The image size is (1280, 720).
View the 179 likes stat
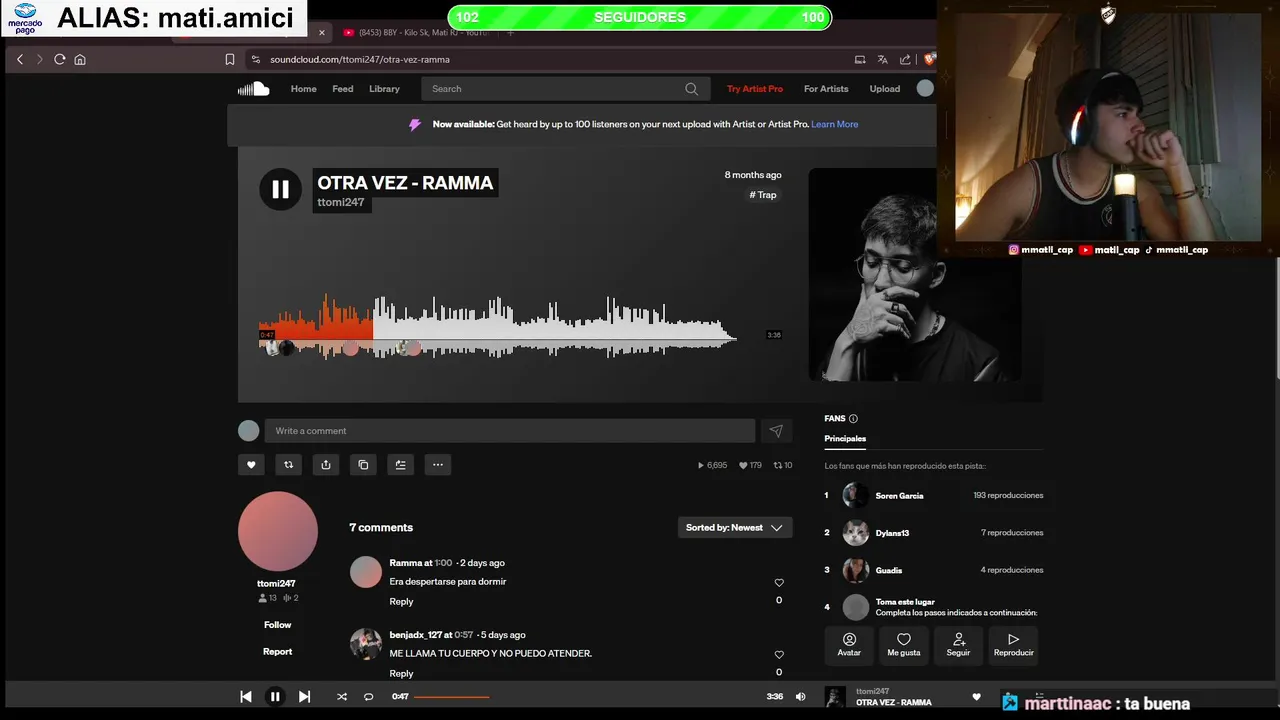(x=750, y=465)
